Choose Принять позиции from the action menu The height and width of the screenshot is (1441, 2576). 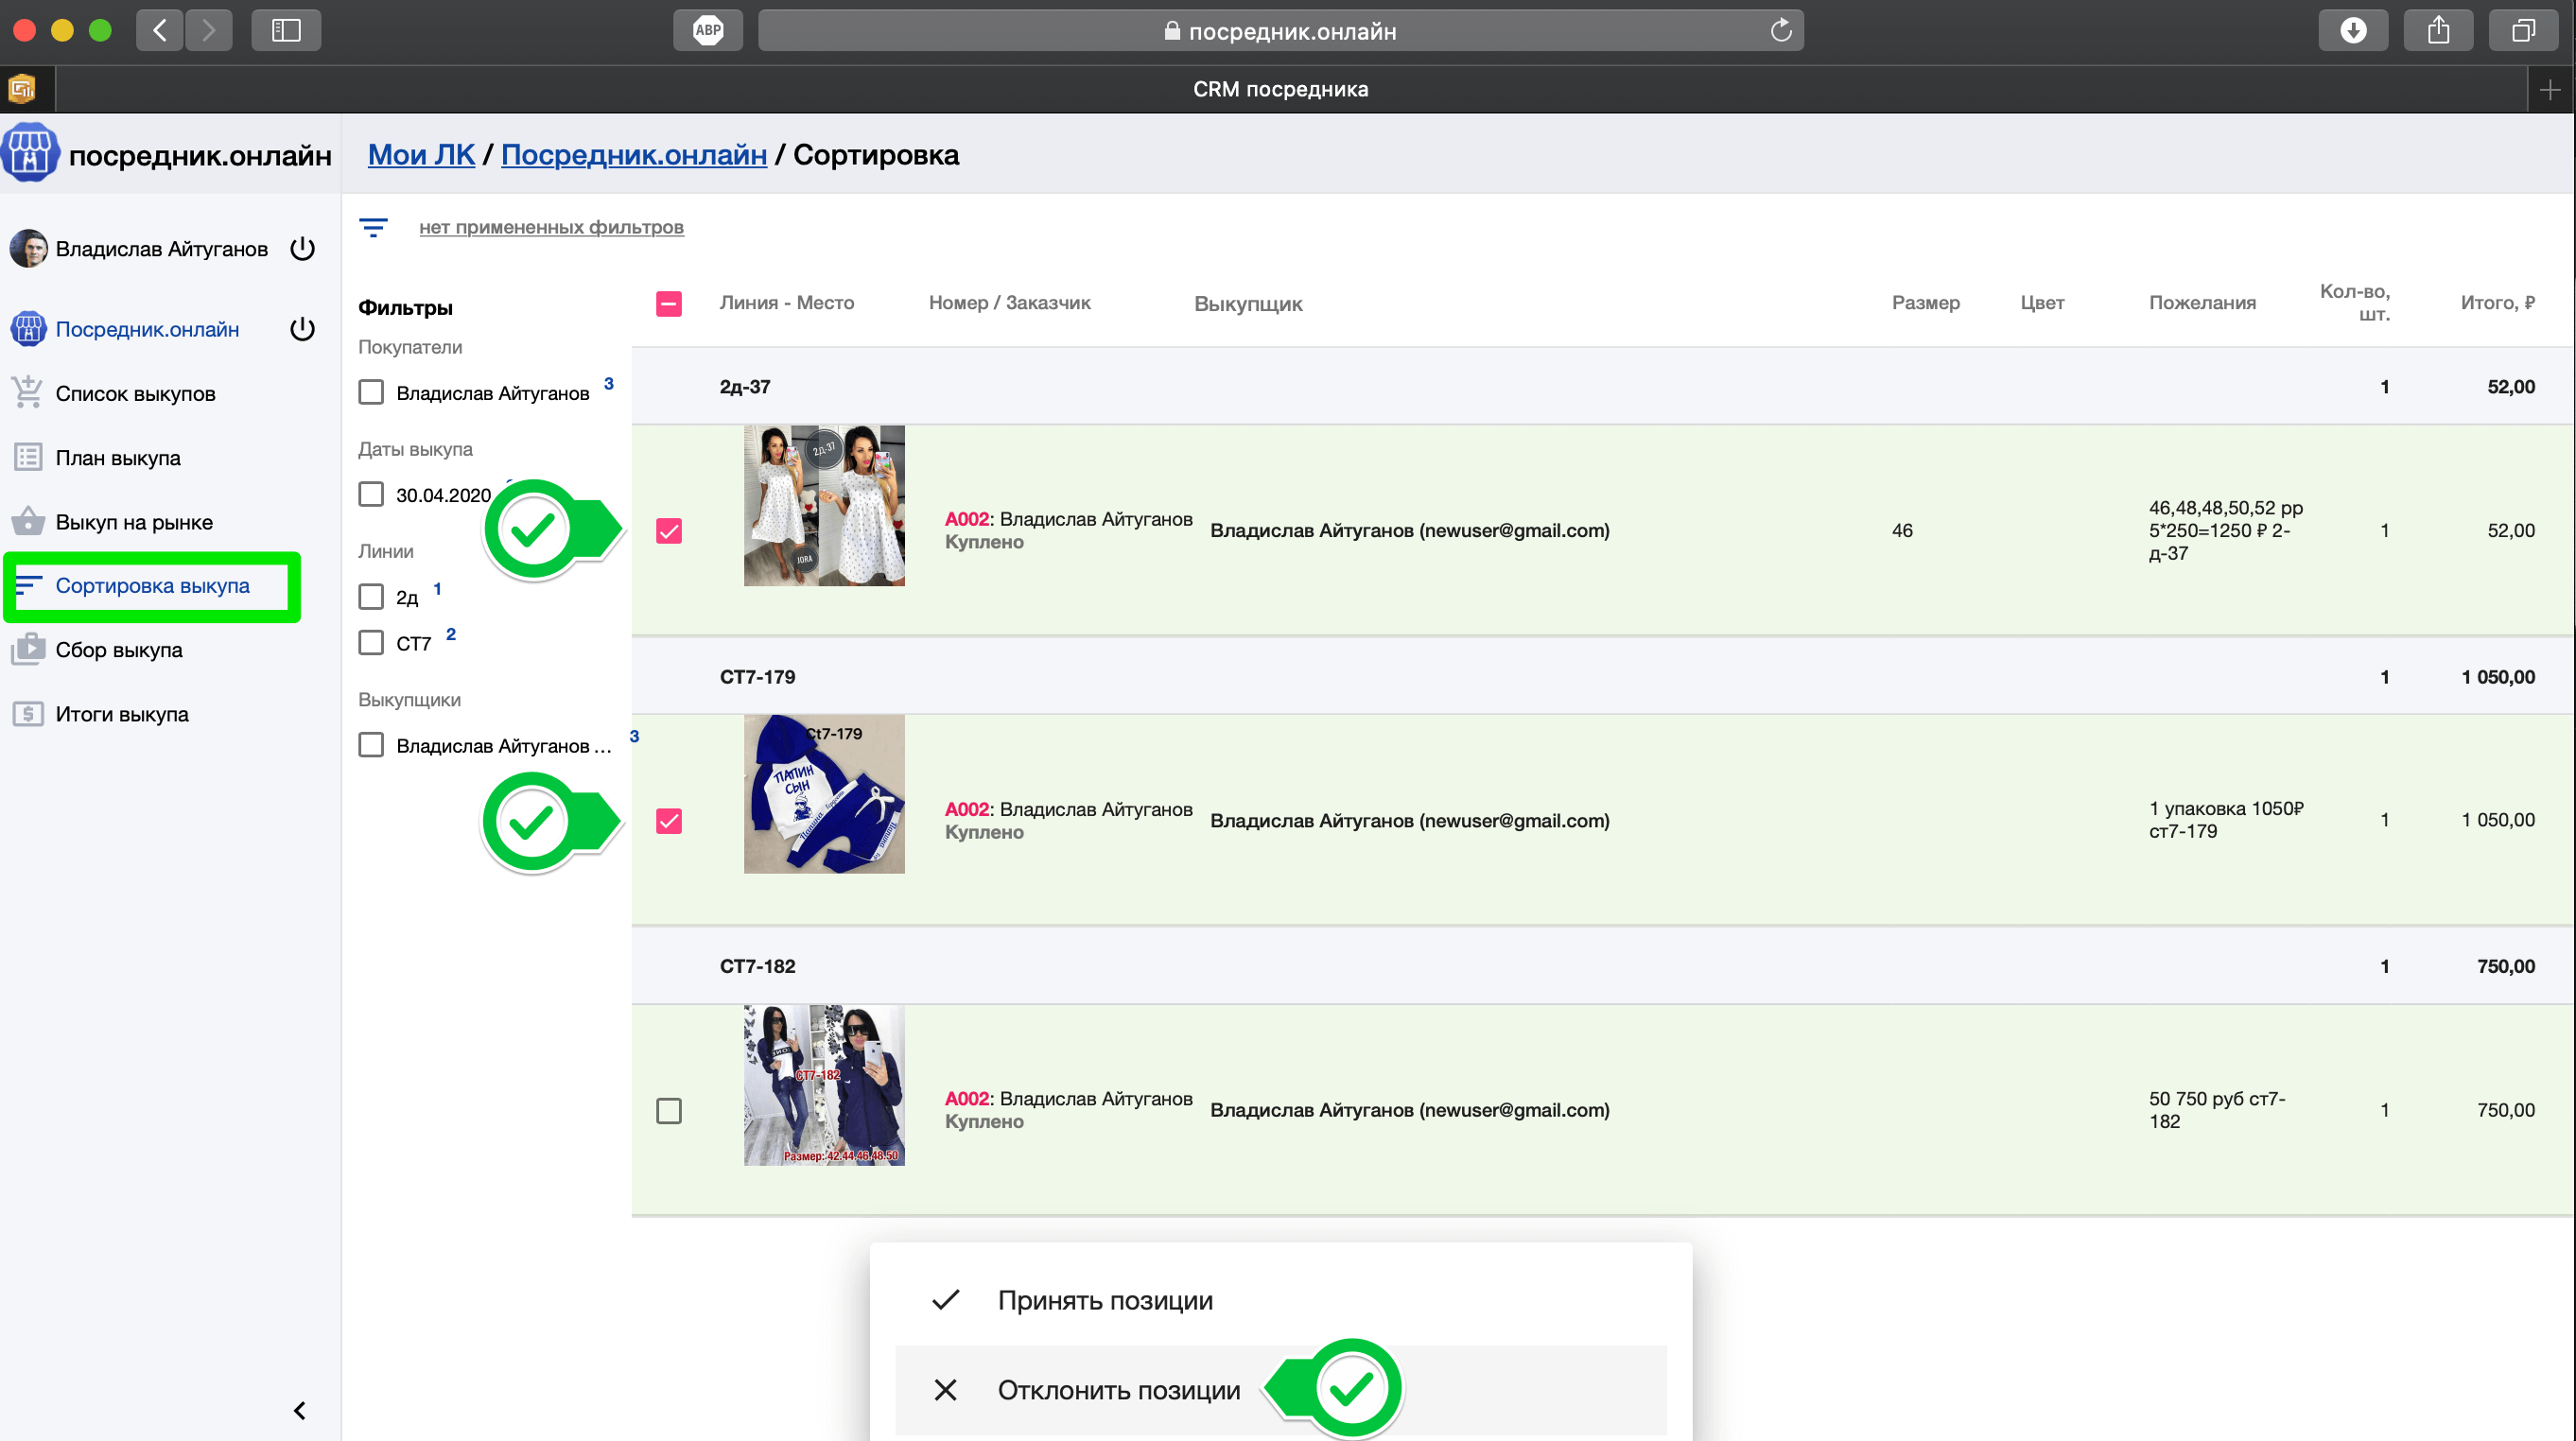coord(1104,1300)
